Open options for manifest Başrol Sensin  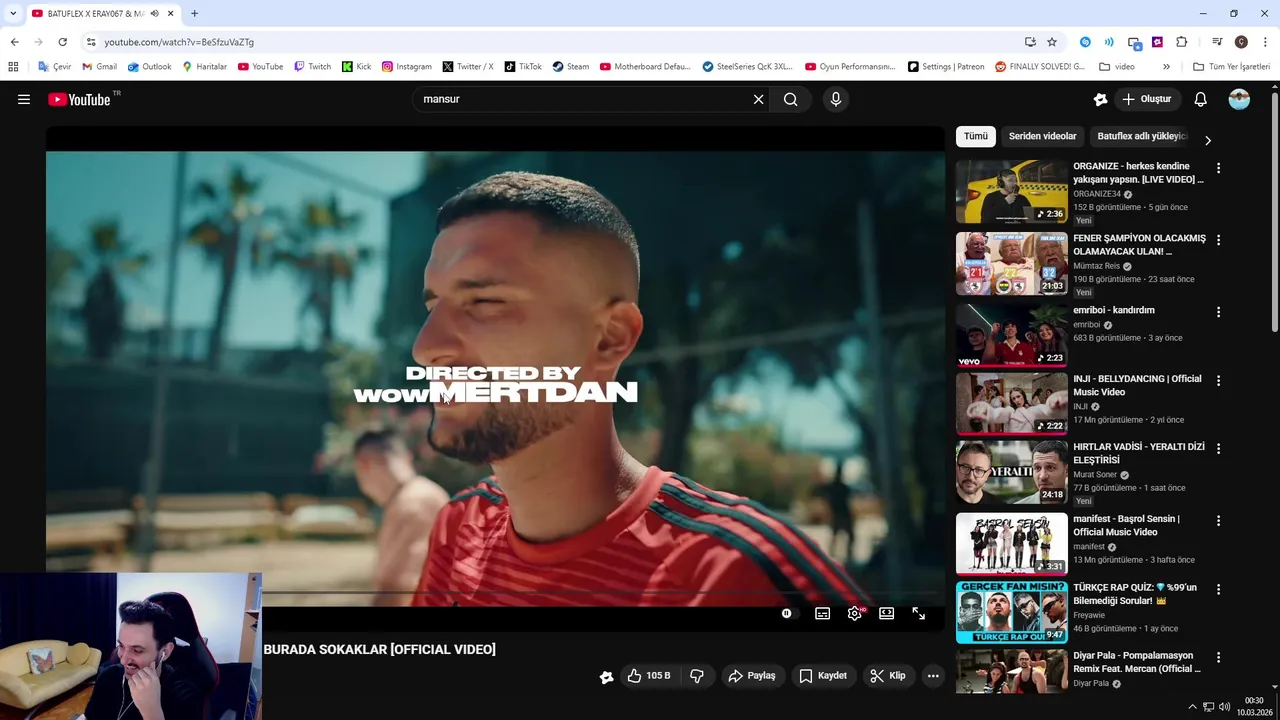1218,520
